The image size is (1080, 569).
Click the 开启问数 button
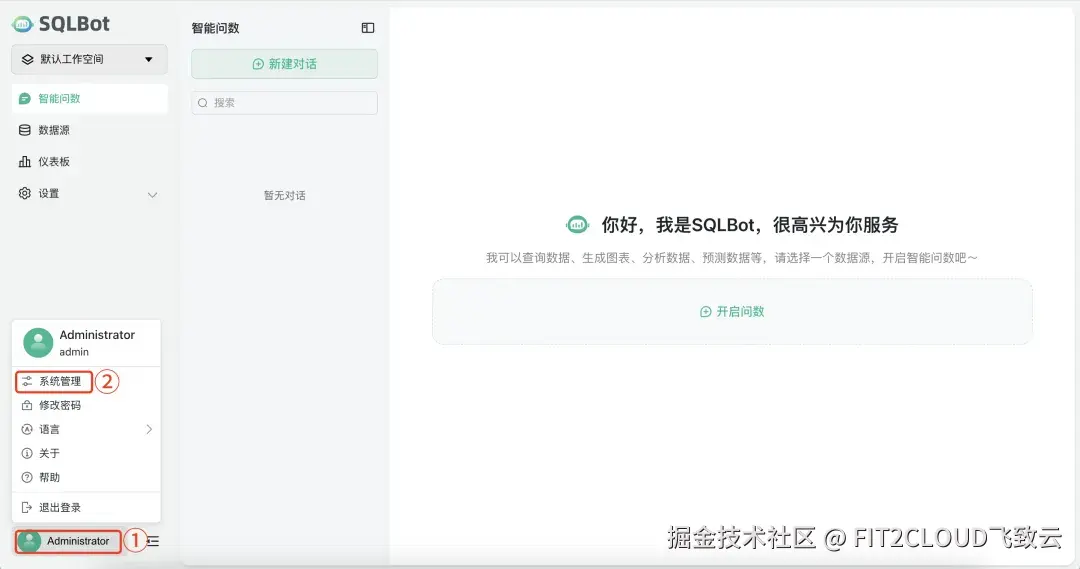732,311
